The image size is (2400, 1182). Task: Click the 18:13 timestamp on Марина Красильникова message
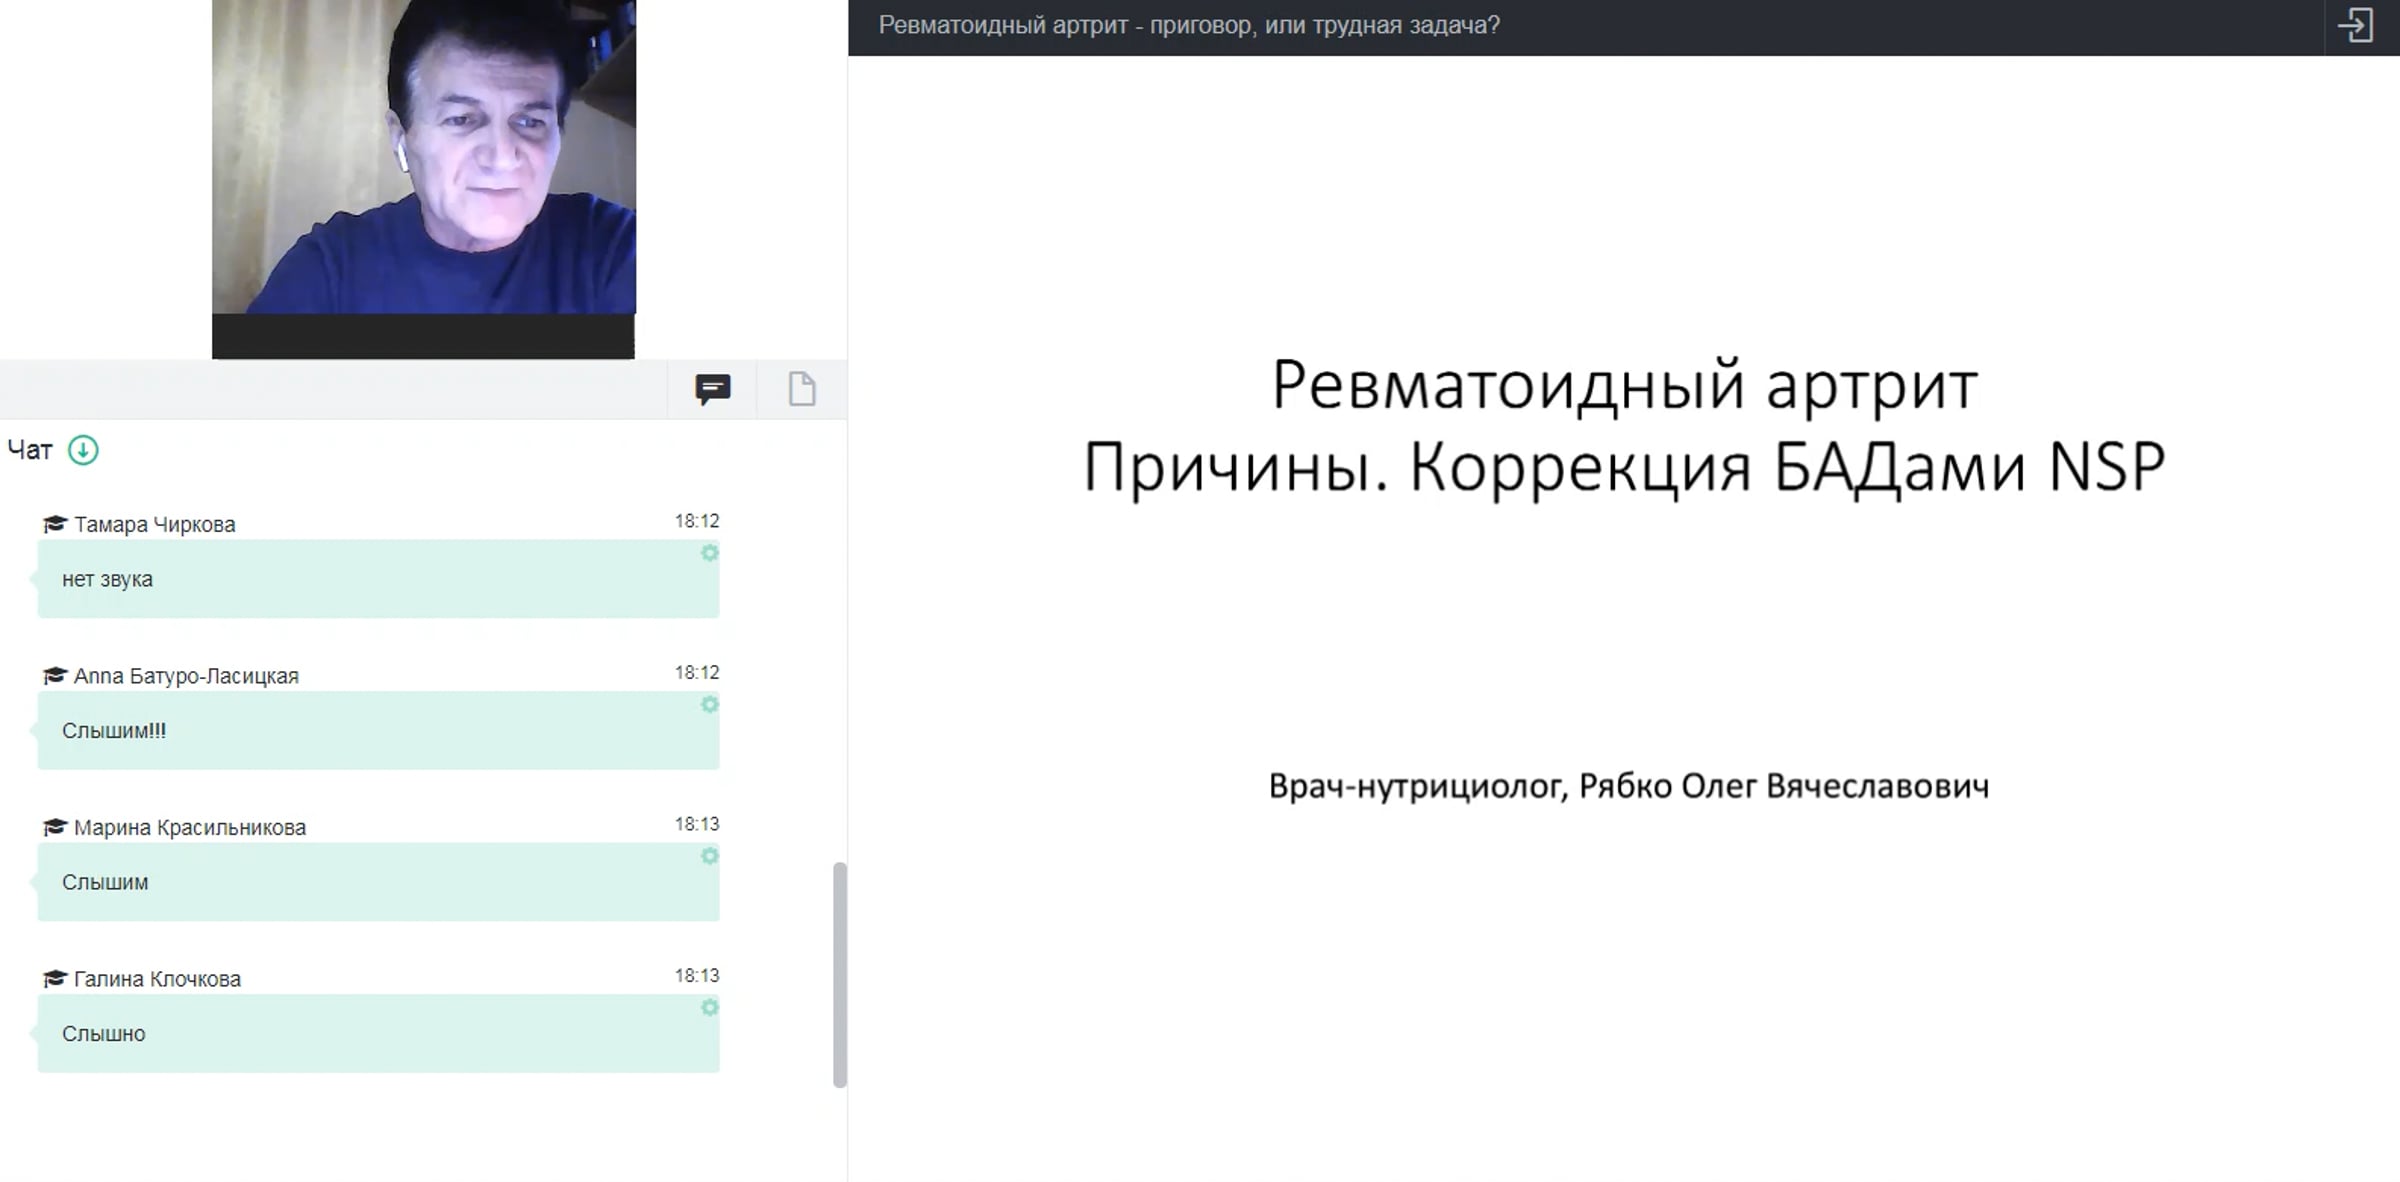pos(697,824)
